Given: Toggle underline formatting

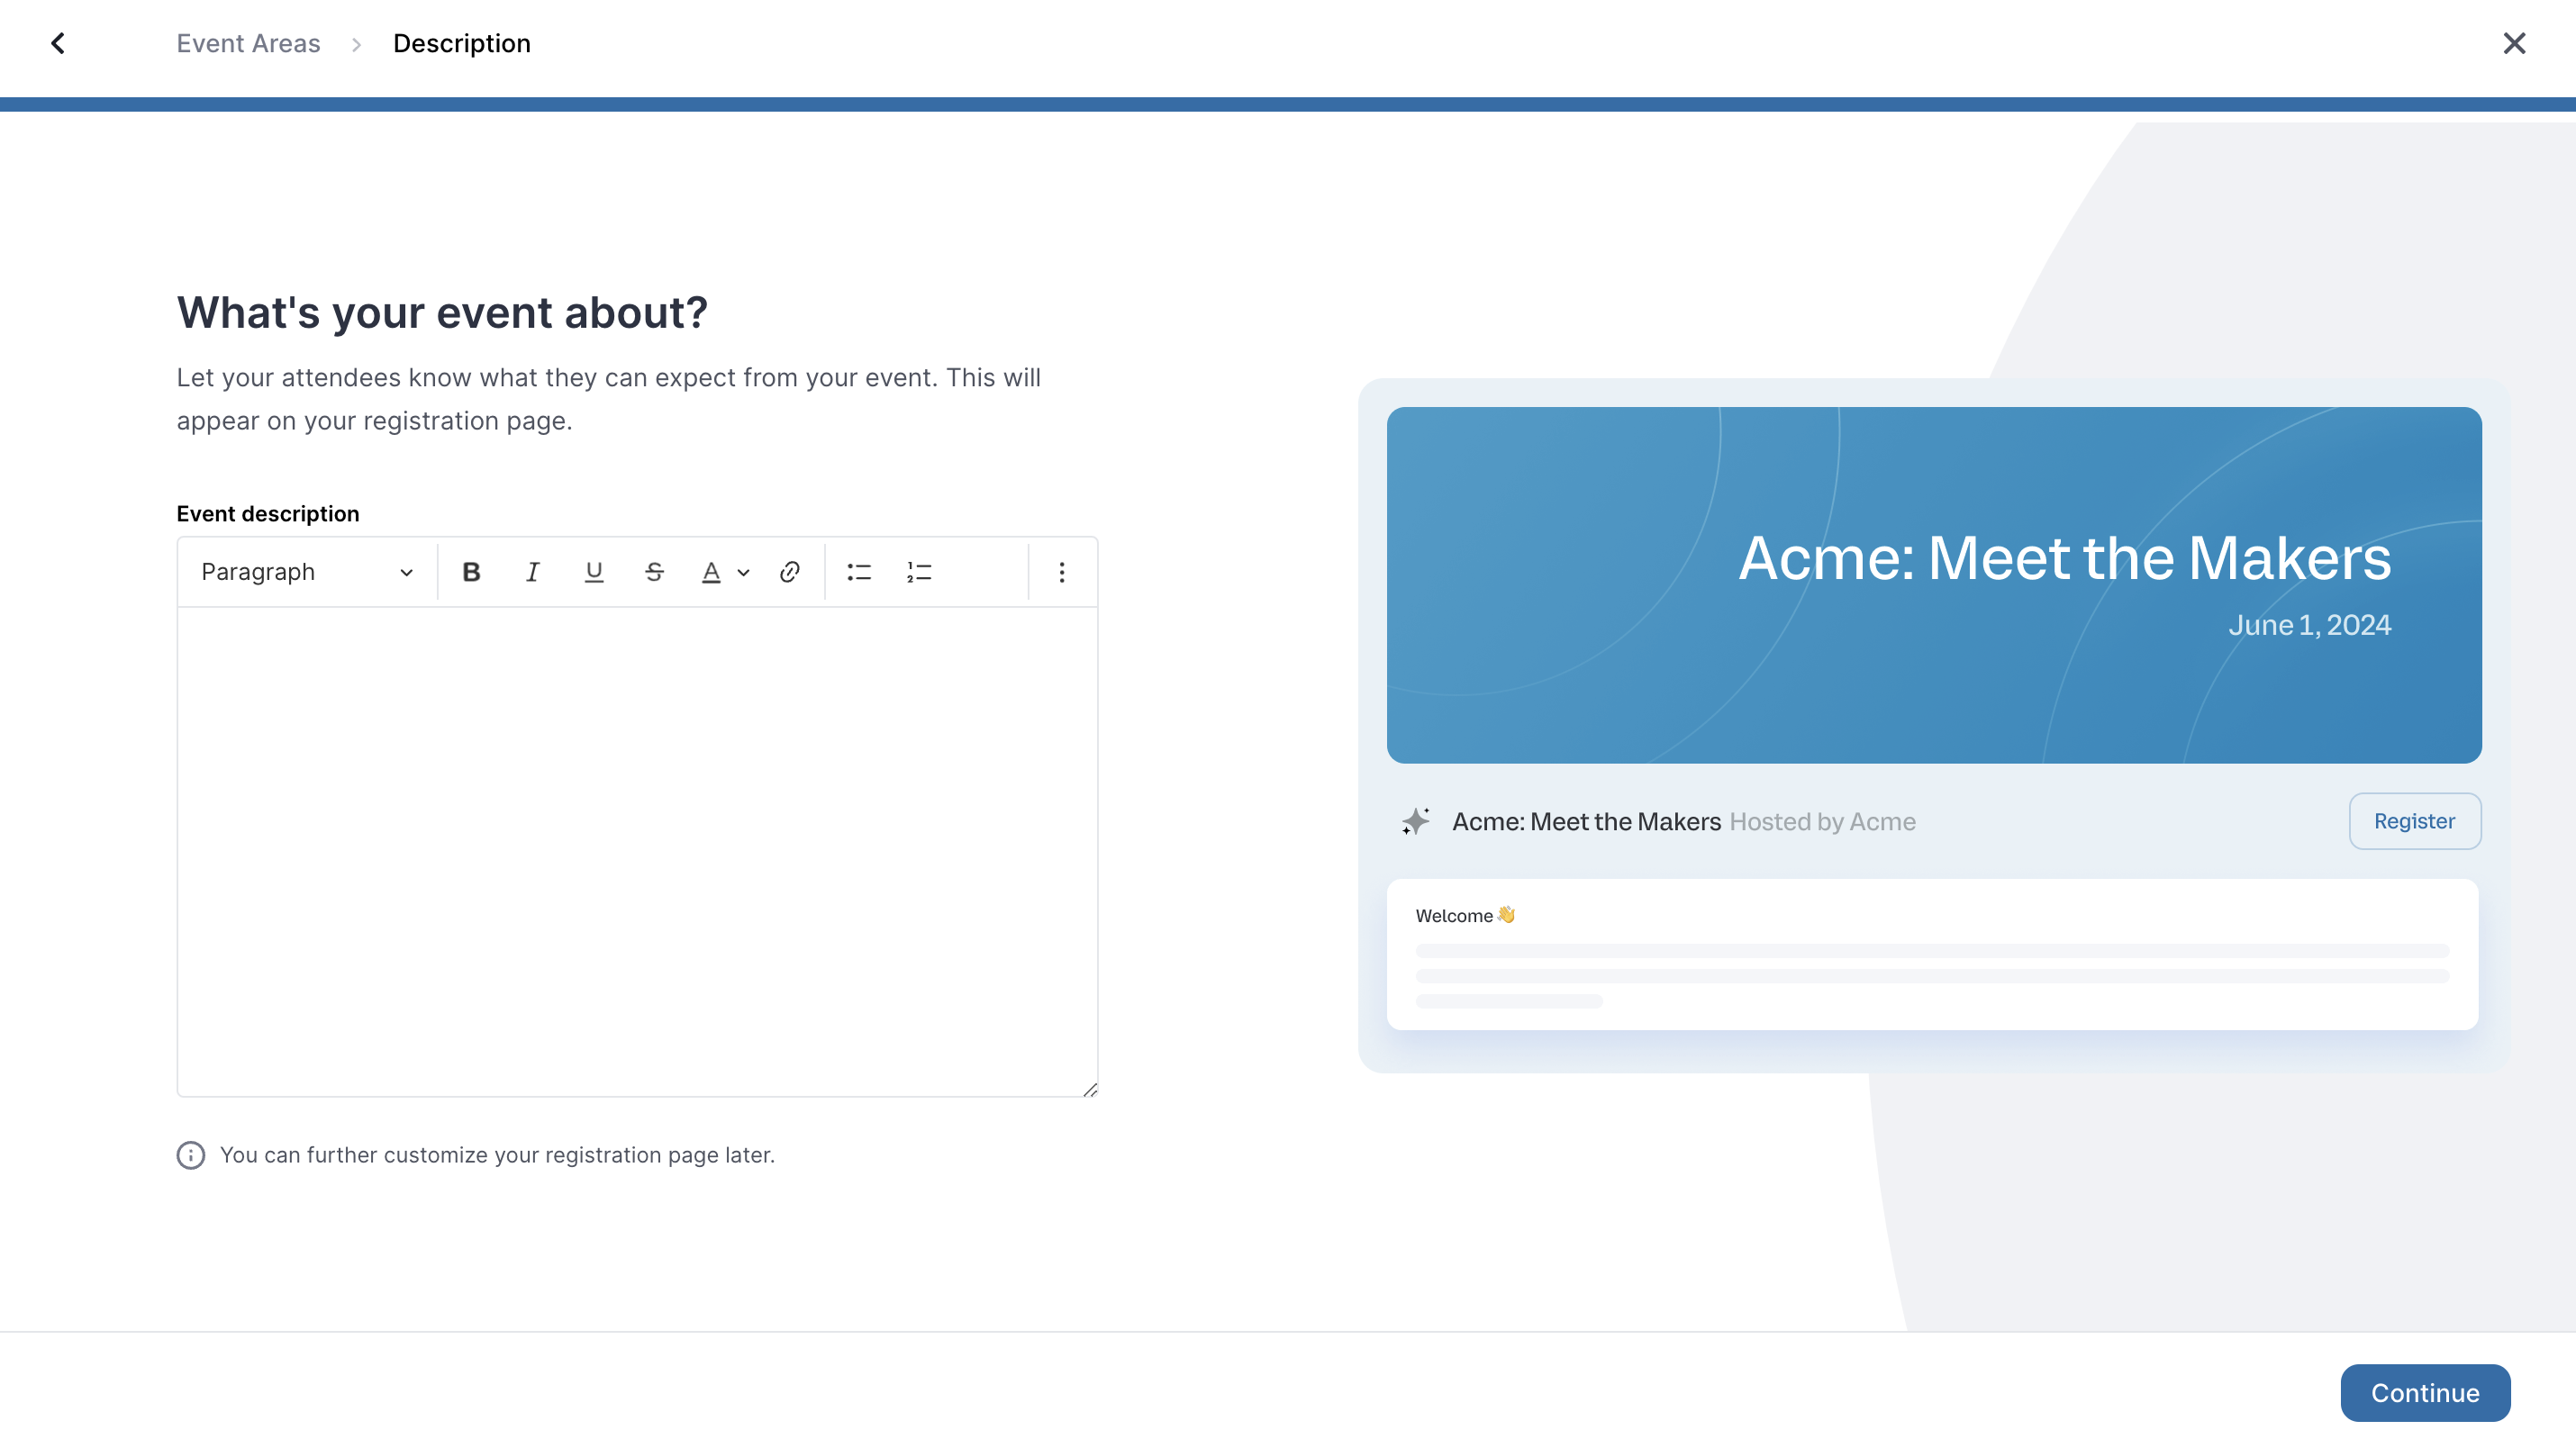Looking at the screenshot, I should coord(593,572).
